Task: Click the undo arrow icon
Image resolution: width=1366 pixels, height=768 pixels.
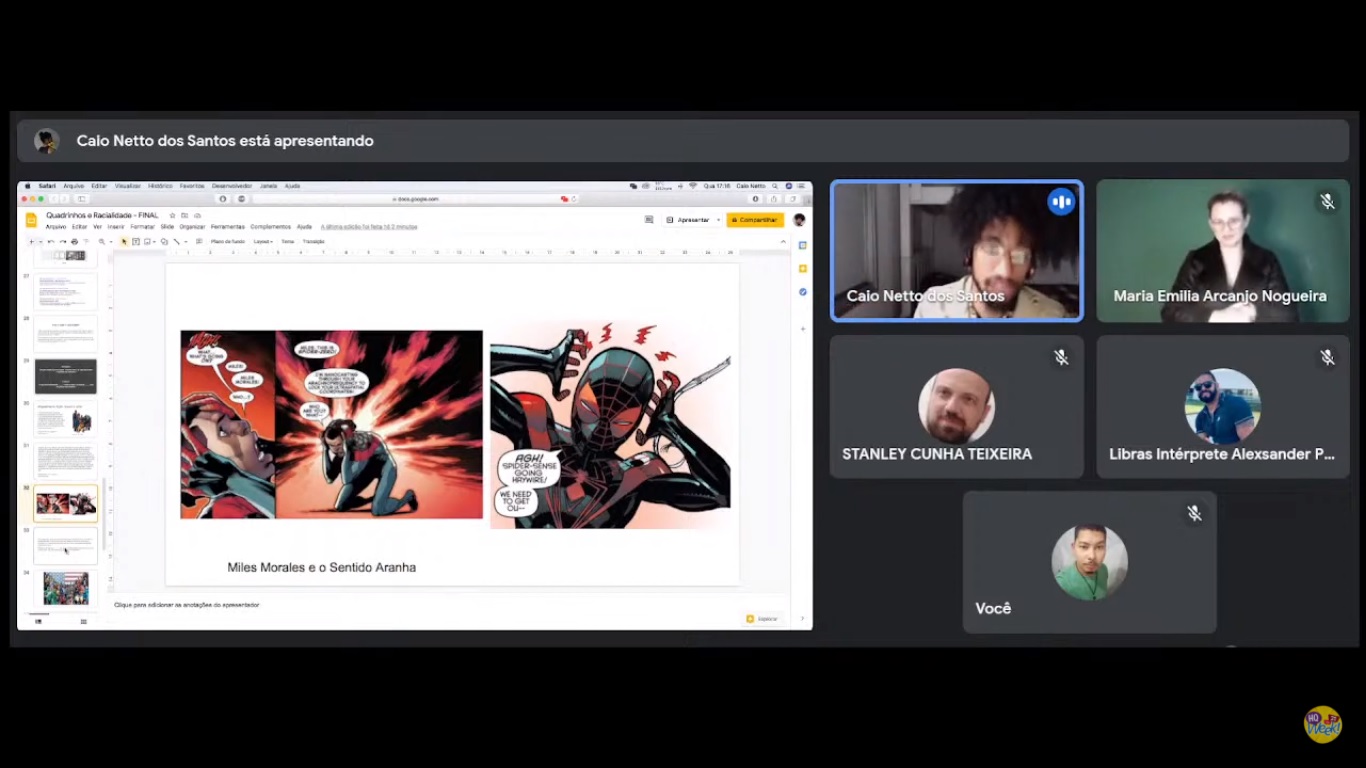Action: (51, 241)
